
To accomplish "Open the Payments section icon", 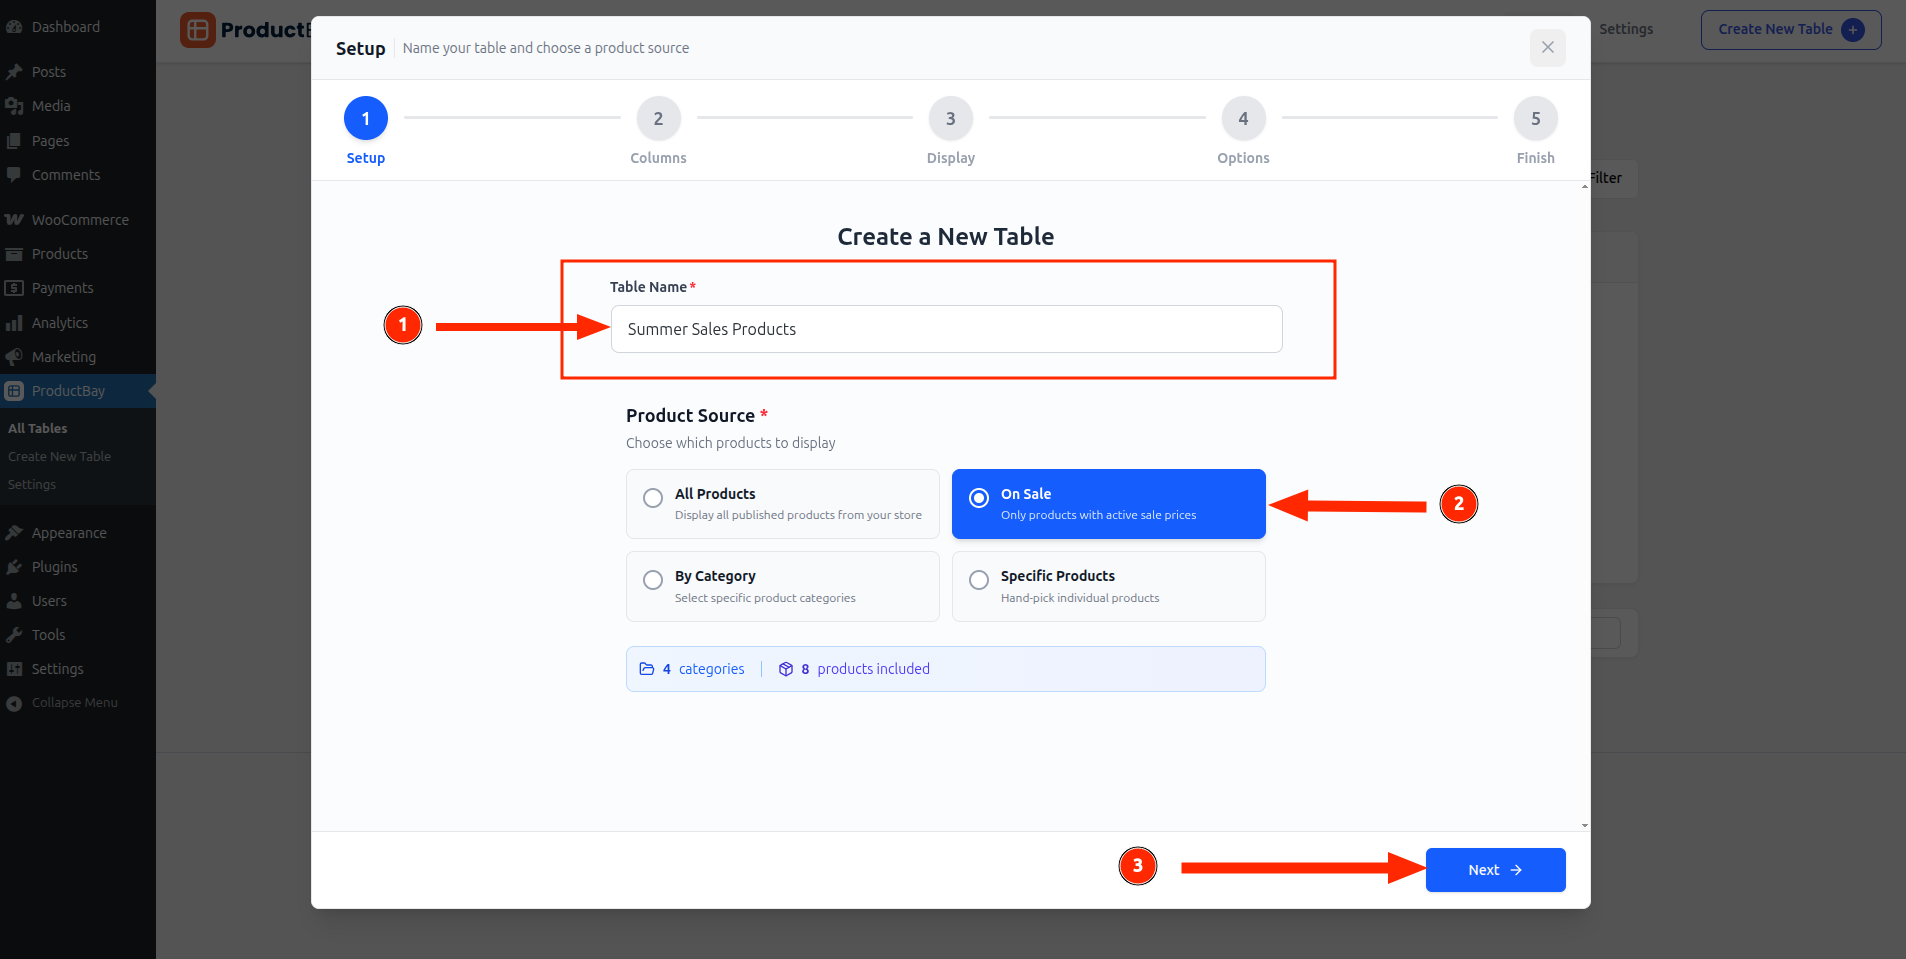I will (15, 287).
